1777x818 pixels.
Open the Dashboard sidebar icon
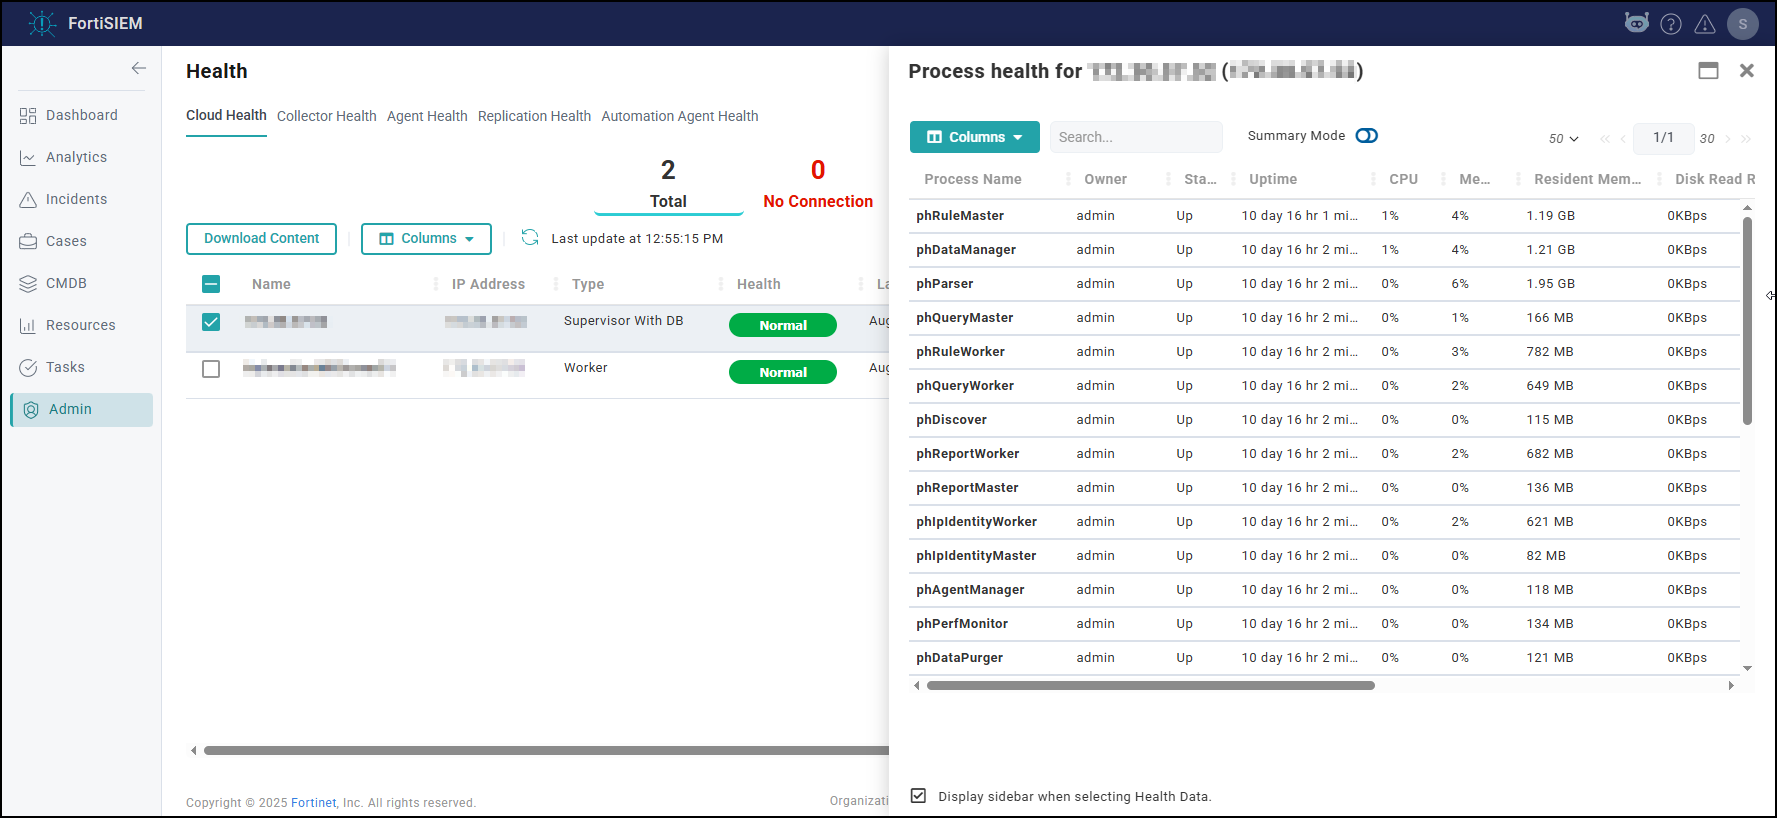28,116
